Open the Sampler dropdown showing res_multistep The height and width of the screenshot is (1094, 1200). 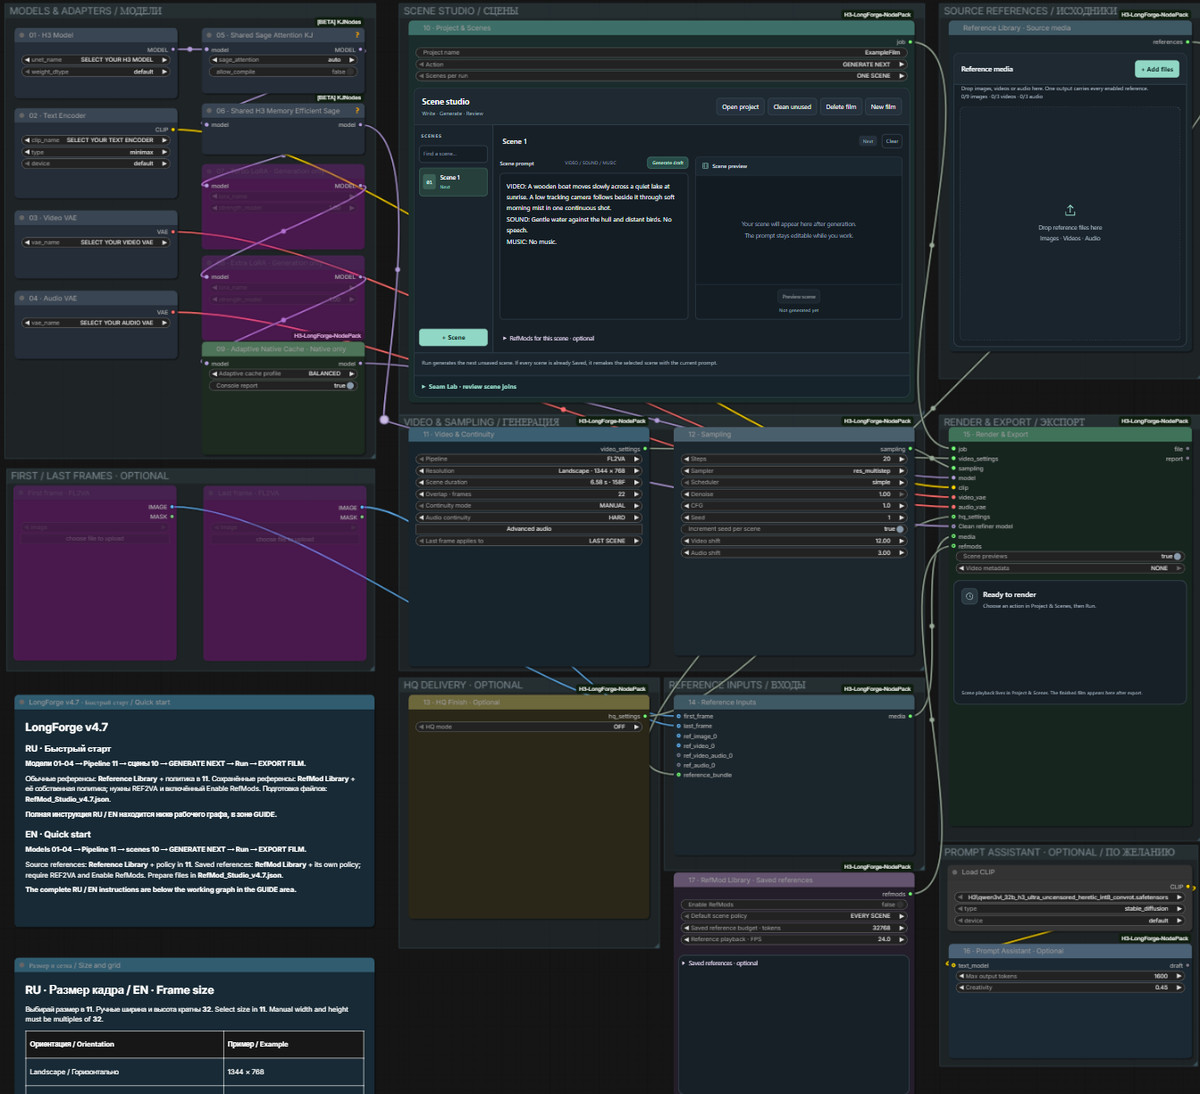795,471
